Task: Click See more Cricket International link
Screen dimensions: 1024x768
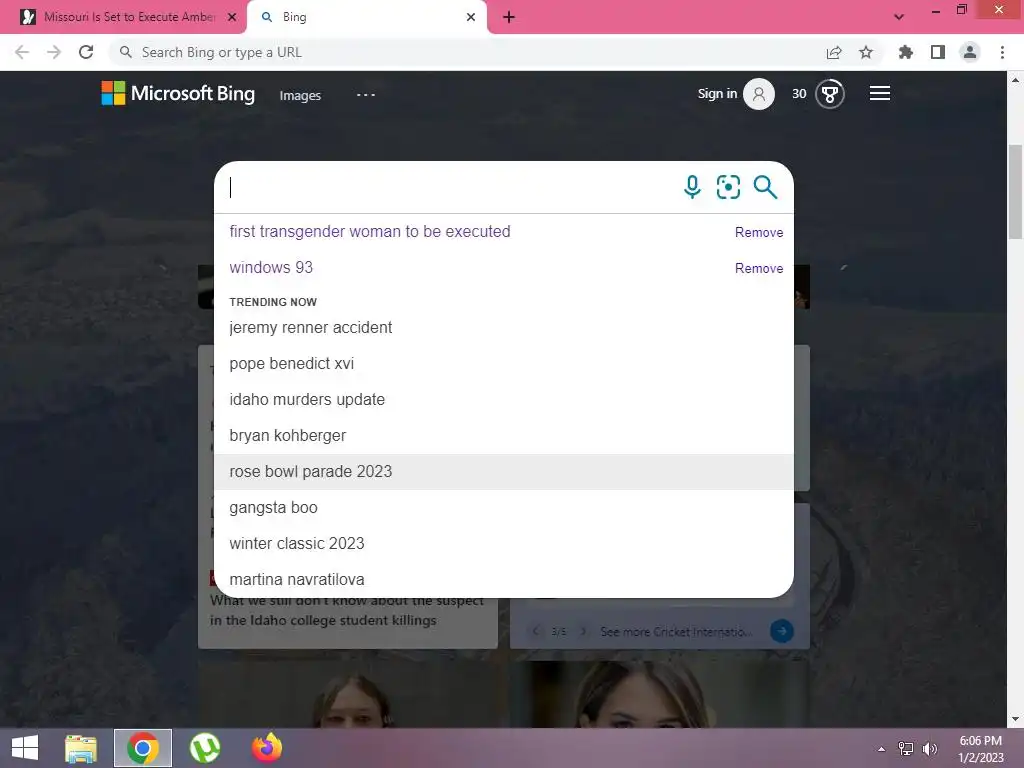Action: pos(676,632)
